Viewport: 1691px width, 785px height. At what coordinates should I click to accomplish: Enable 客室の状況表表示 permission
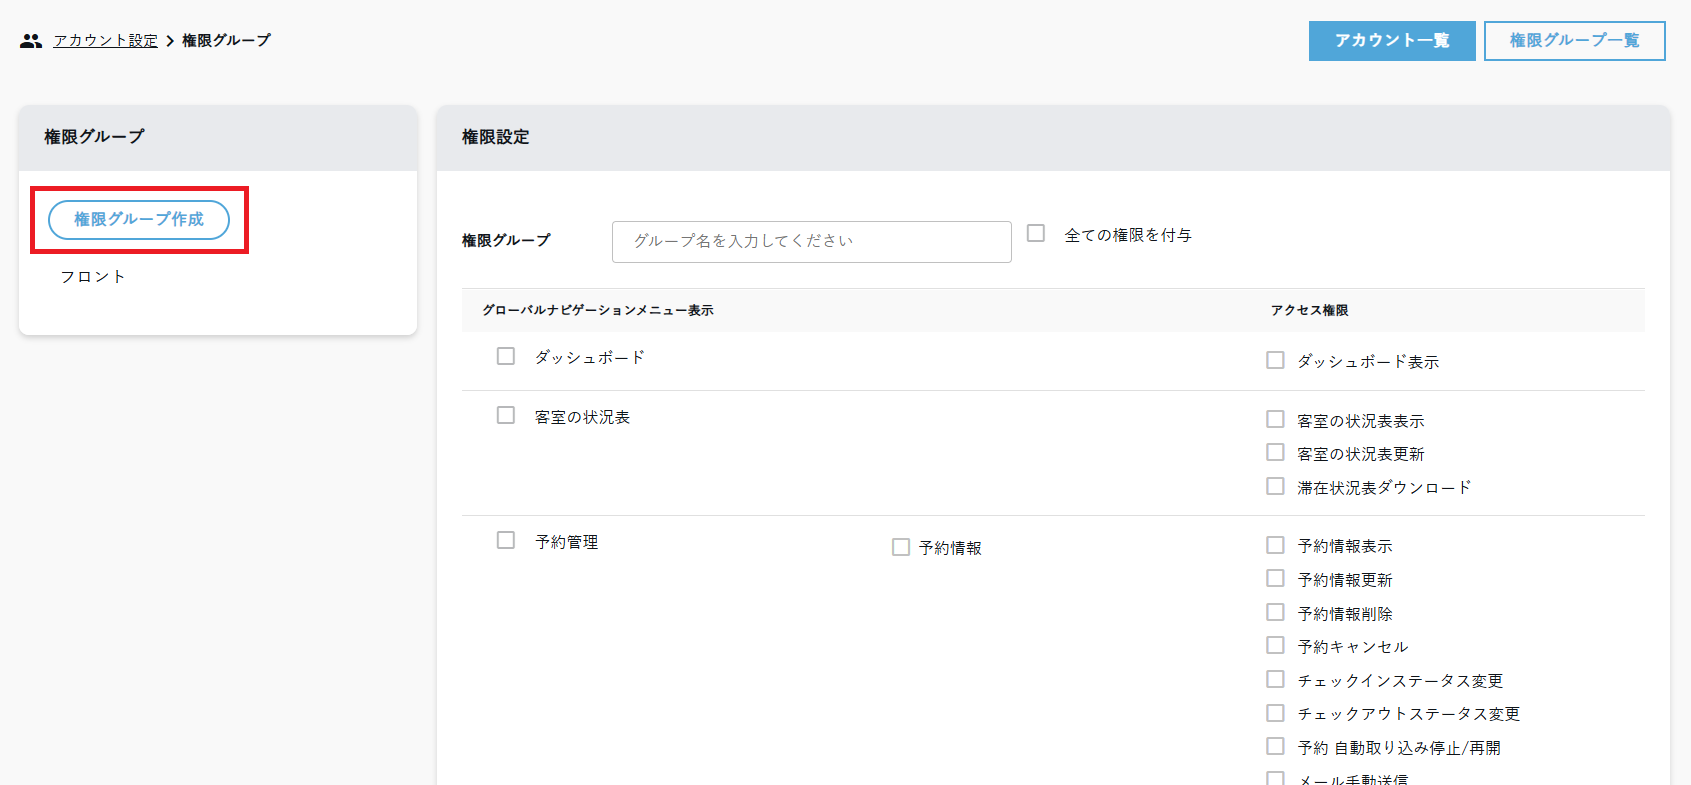(1275, 419)
